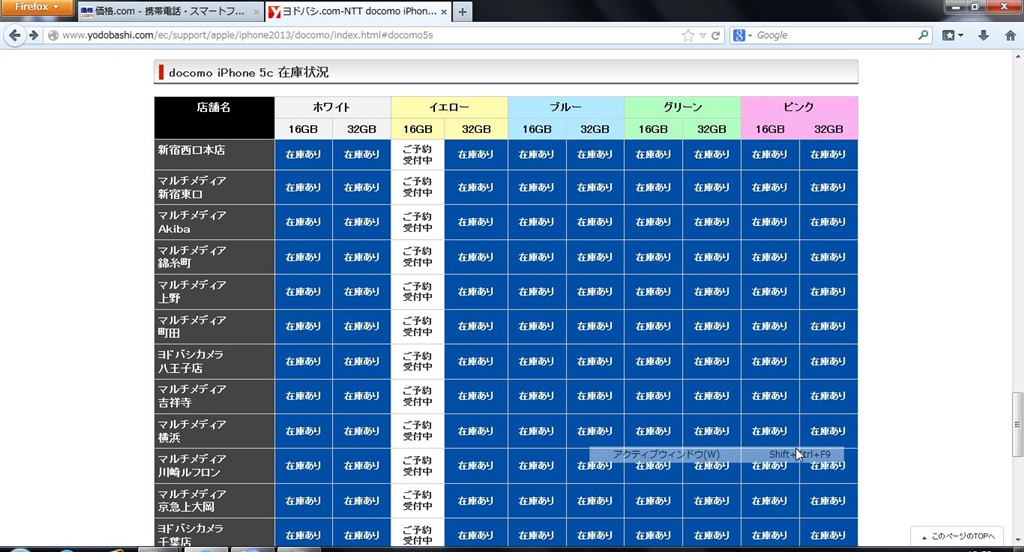Click the マルチメディア横浜 store row
This screenshot has height=552, width=1024.
click(x=214, y=431)
